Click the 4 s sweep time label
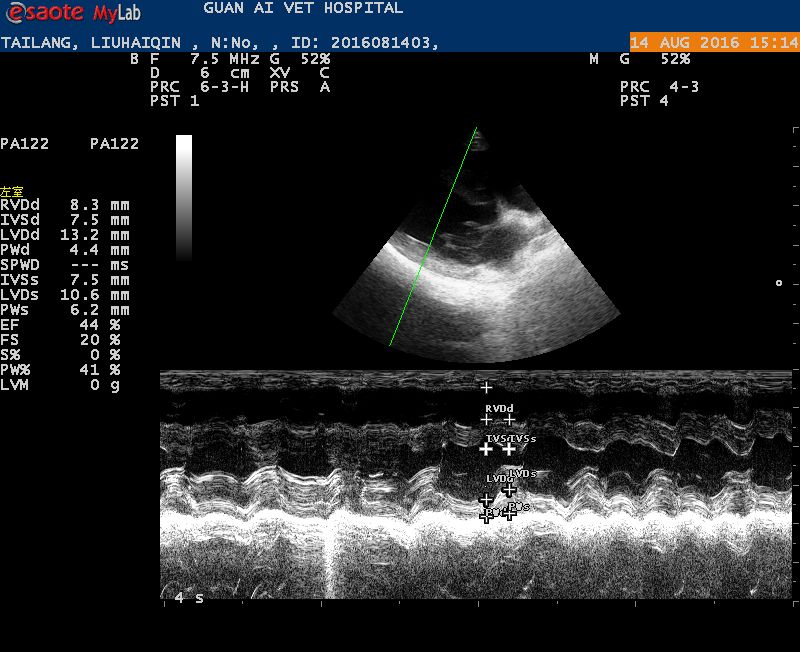The width and height of the screenshot is (800, 652). [x=189, y=598]
